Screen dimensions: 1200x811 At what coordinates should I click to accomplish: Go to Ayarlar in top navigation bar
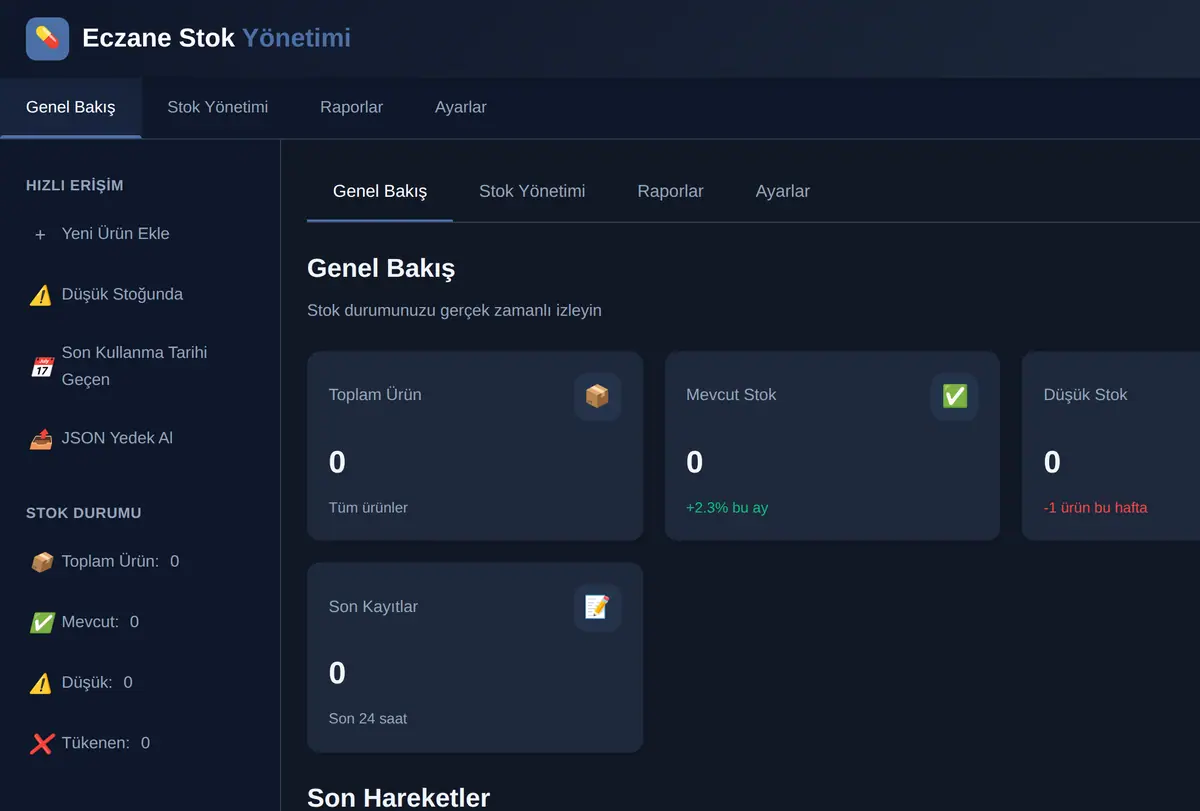click(x=461, y=107)
